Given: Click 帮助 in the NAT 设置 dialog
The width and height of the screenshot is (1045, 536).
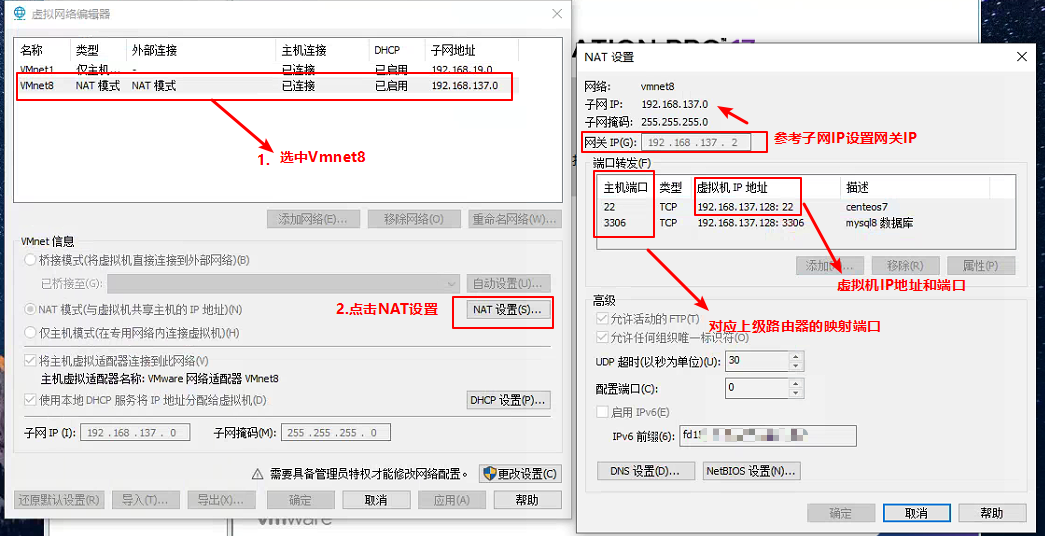Looking at the screenshot, I should [992, 513].
